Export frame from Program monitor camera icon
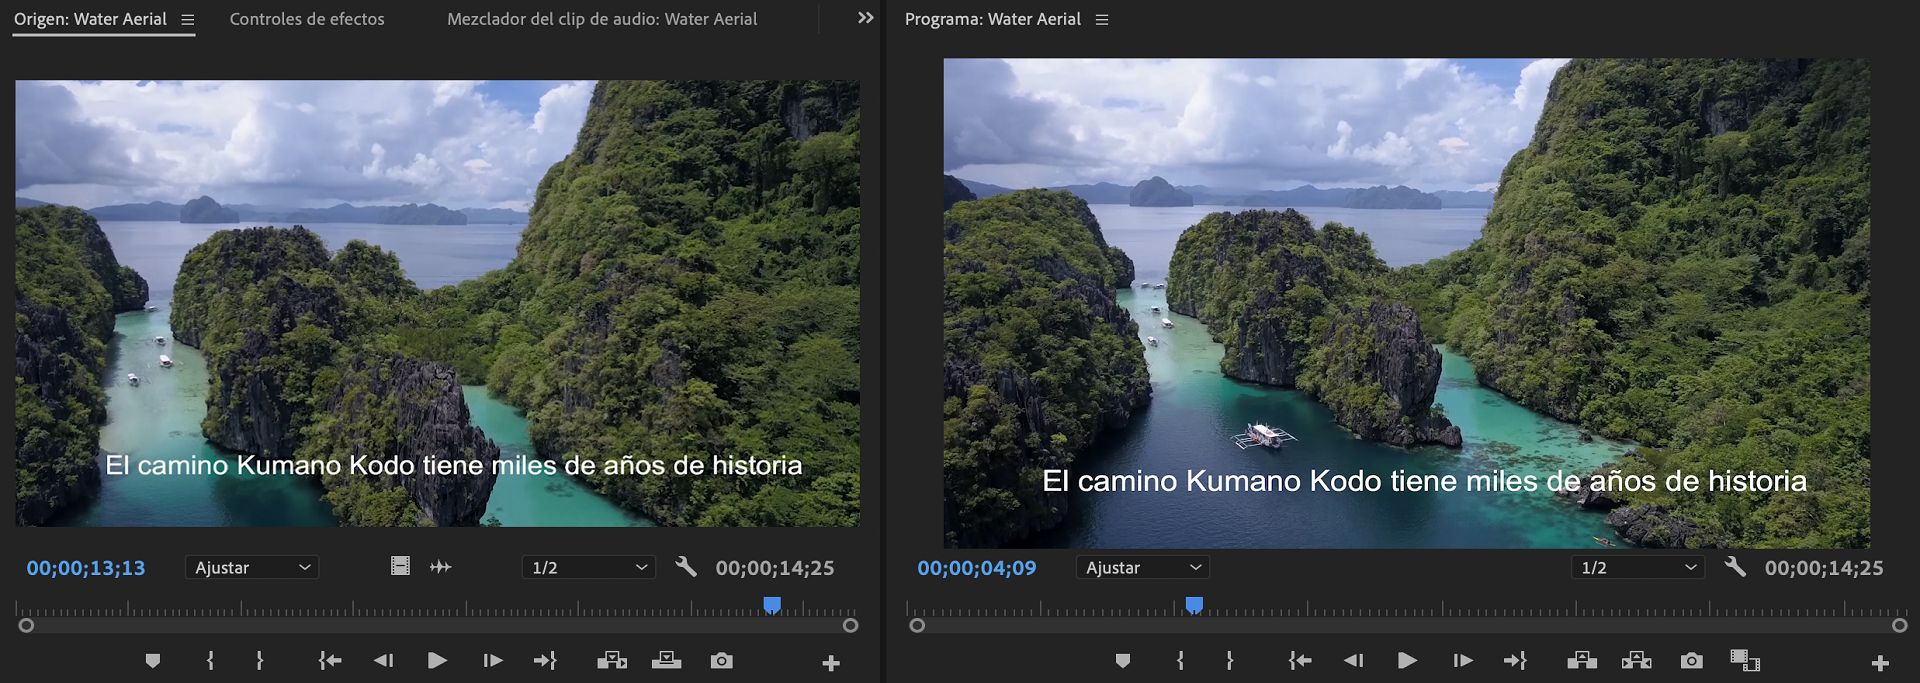Viewport: 1920px width, 683px height. point(1691,661)
